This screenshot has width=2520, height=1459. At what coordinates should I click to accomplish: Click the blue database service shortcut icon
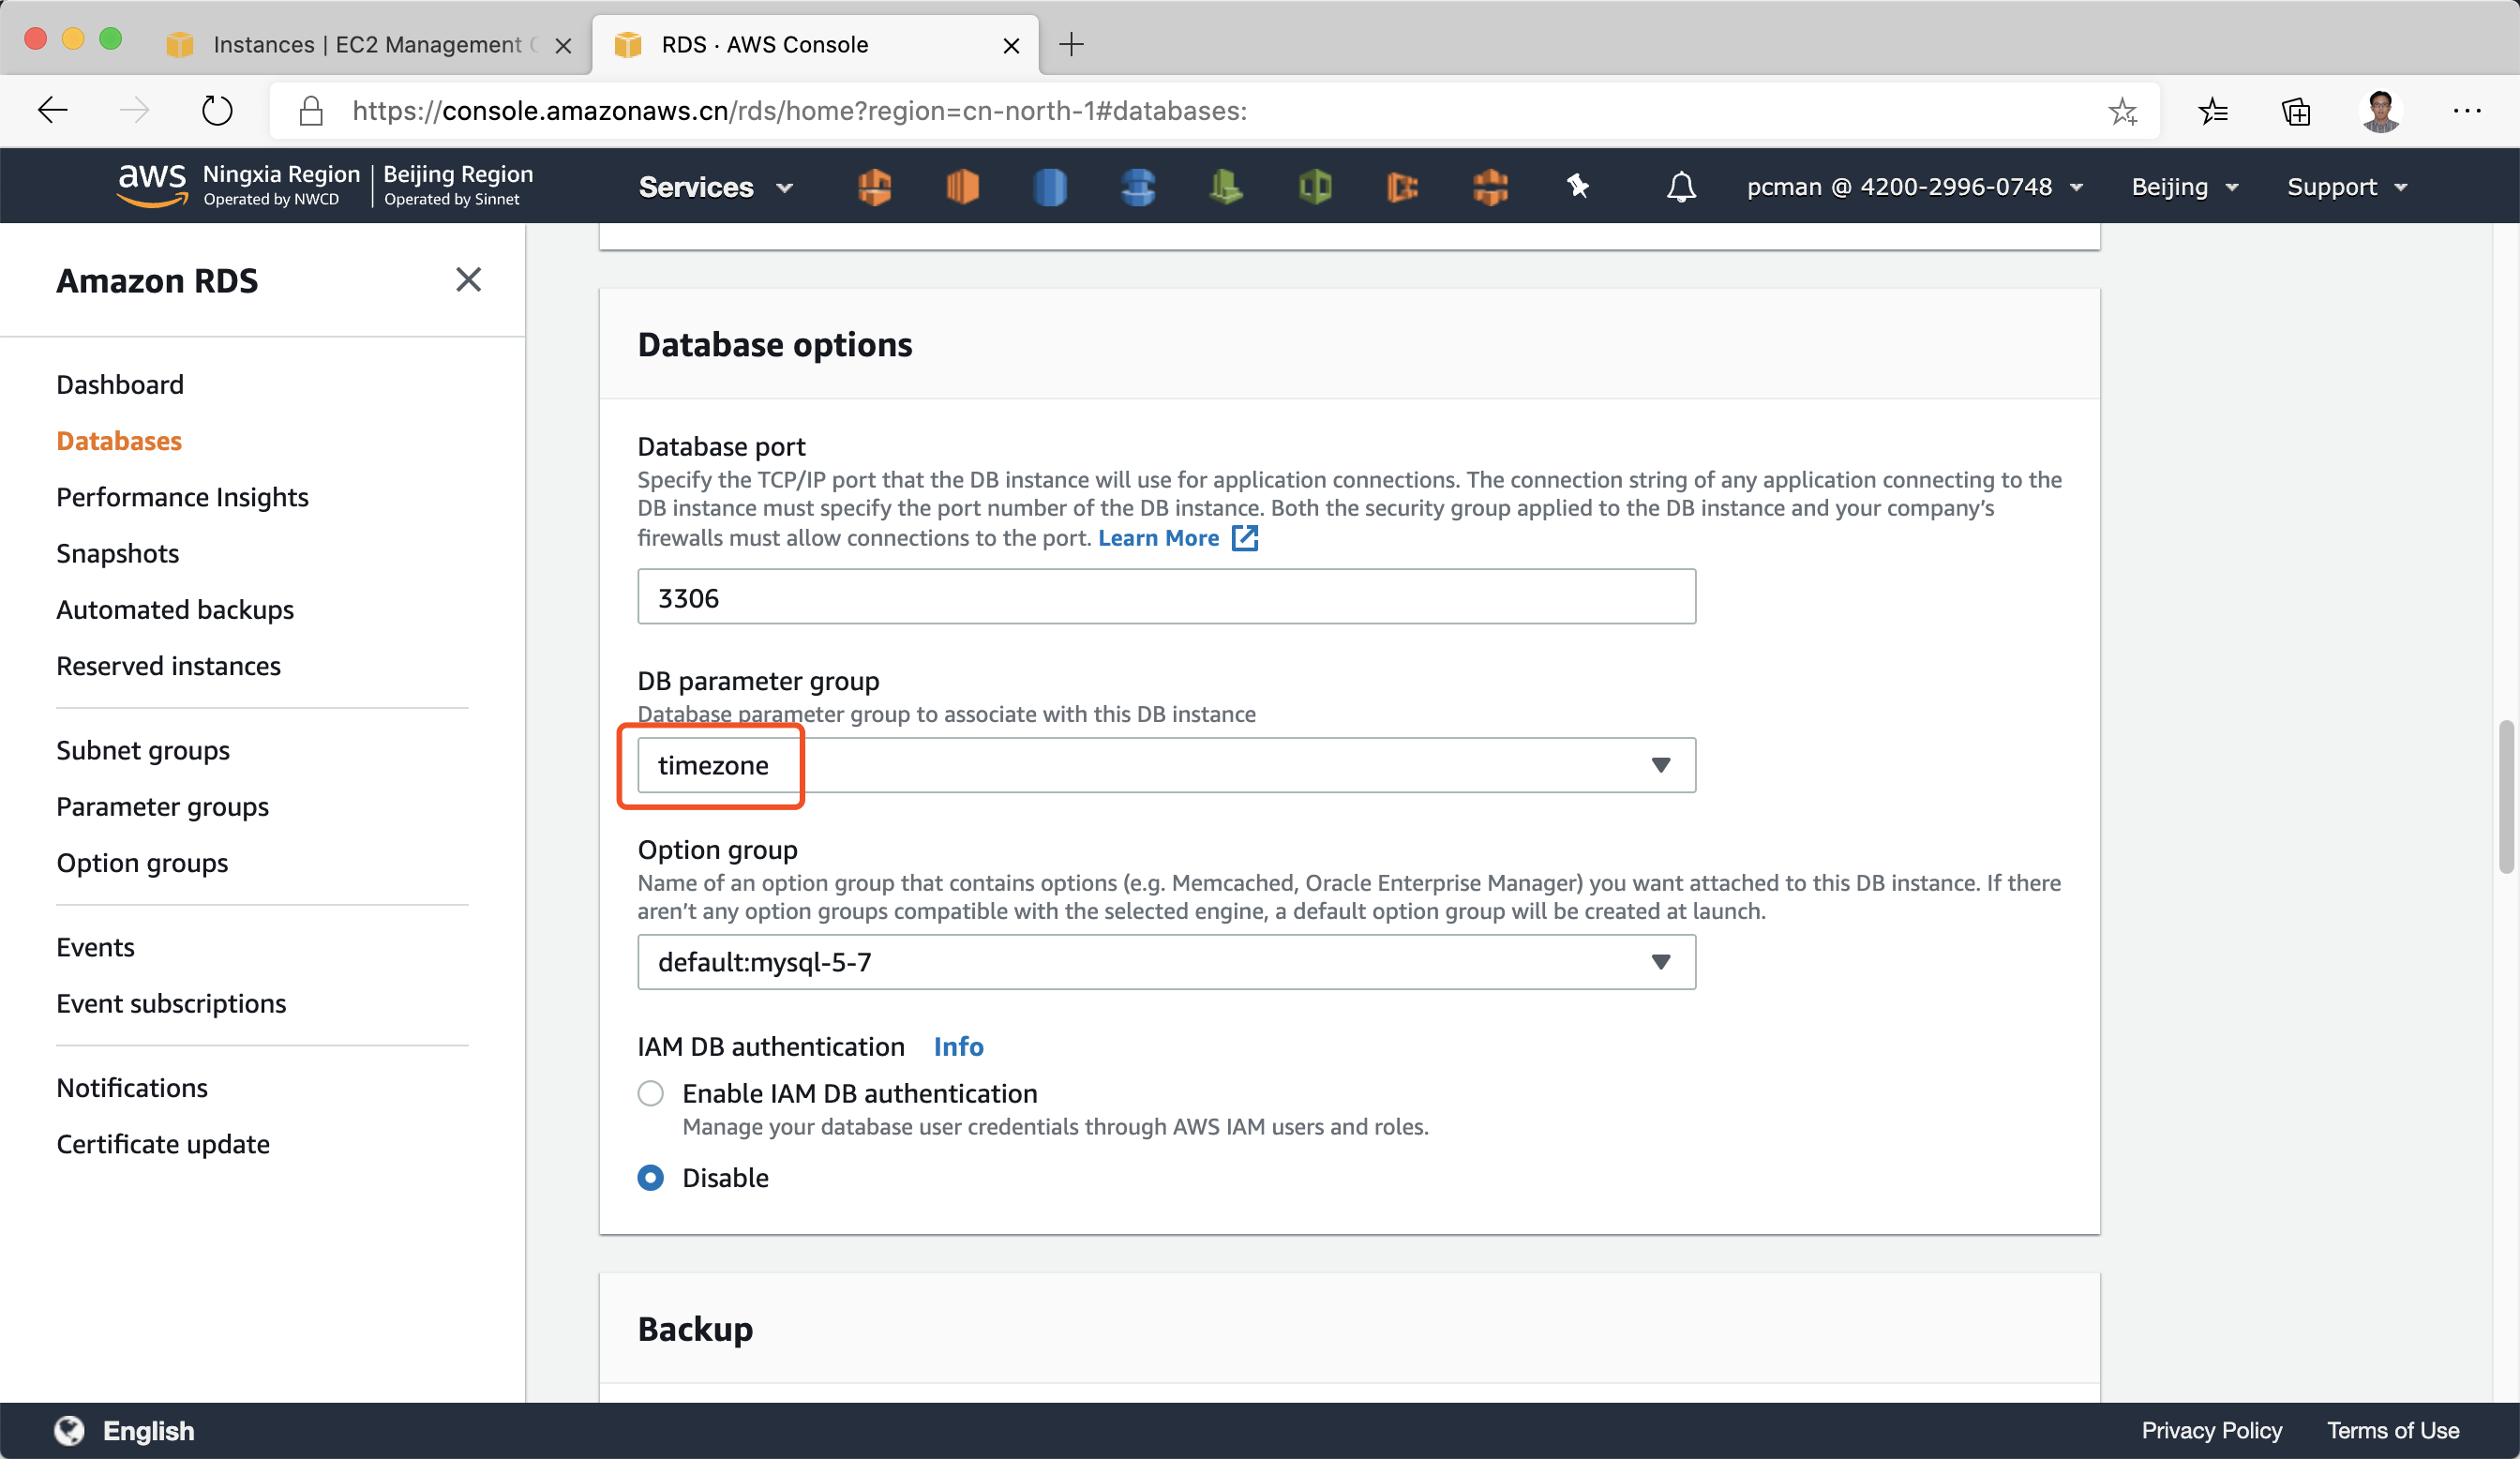[1050, 187]
